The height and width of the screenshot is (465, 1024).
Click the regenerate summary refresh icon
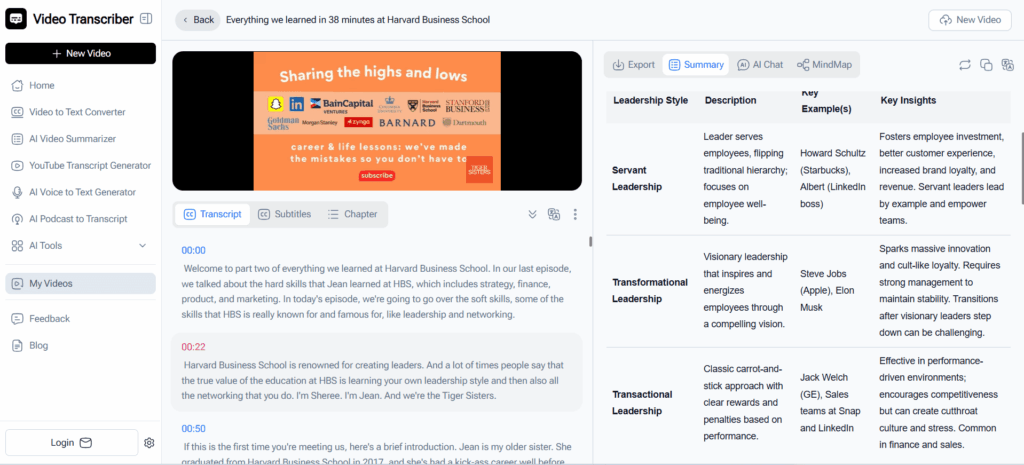click(965, 65)
